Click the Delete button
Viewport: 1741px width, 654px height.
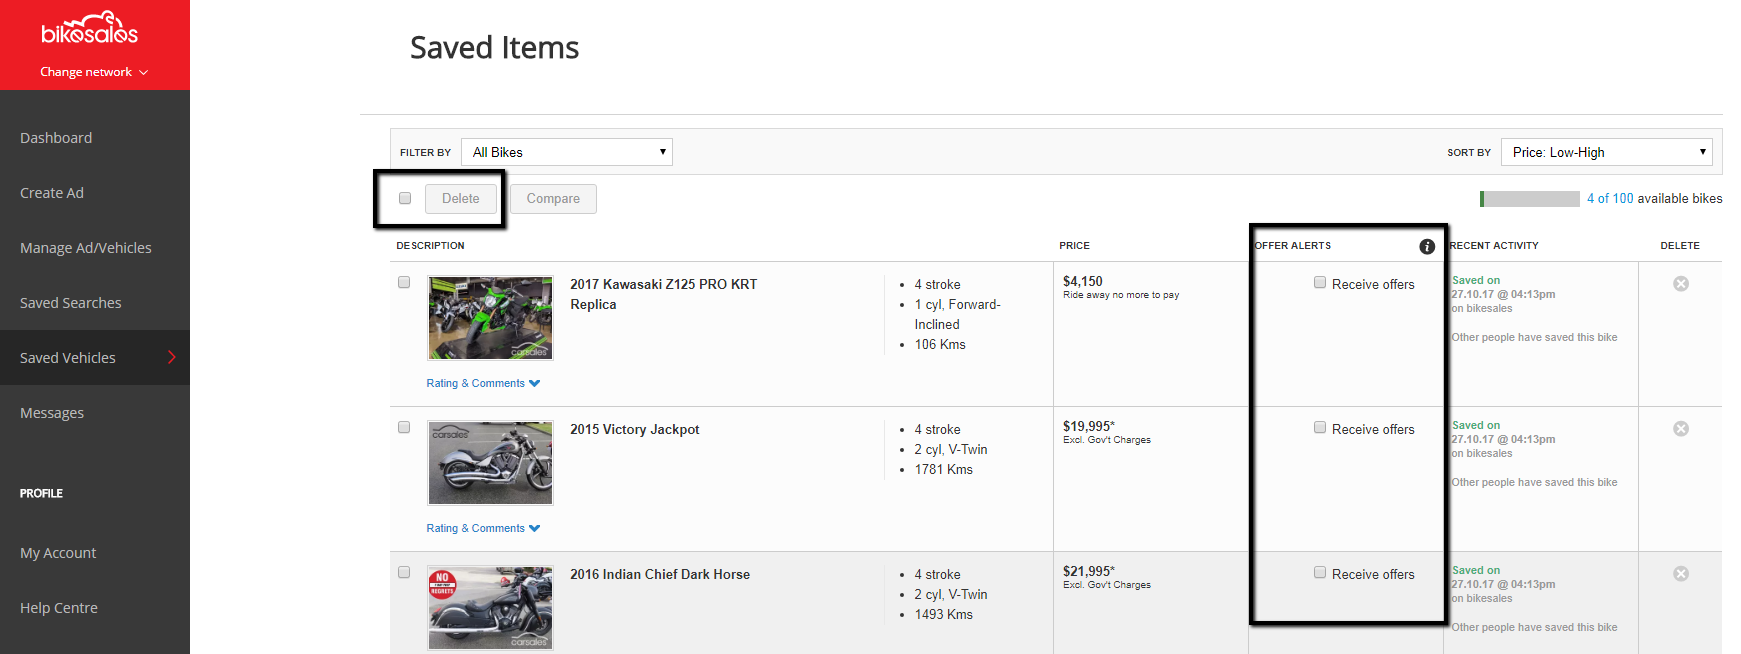point(461,199)
